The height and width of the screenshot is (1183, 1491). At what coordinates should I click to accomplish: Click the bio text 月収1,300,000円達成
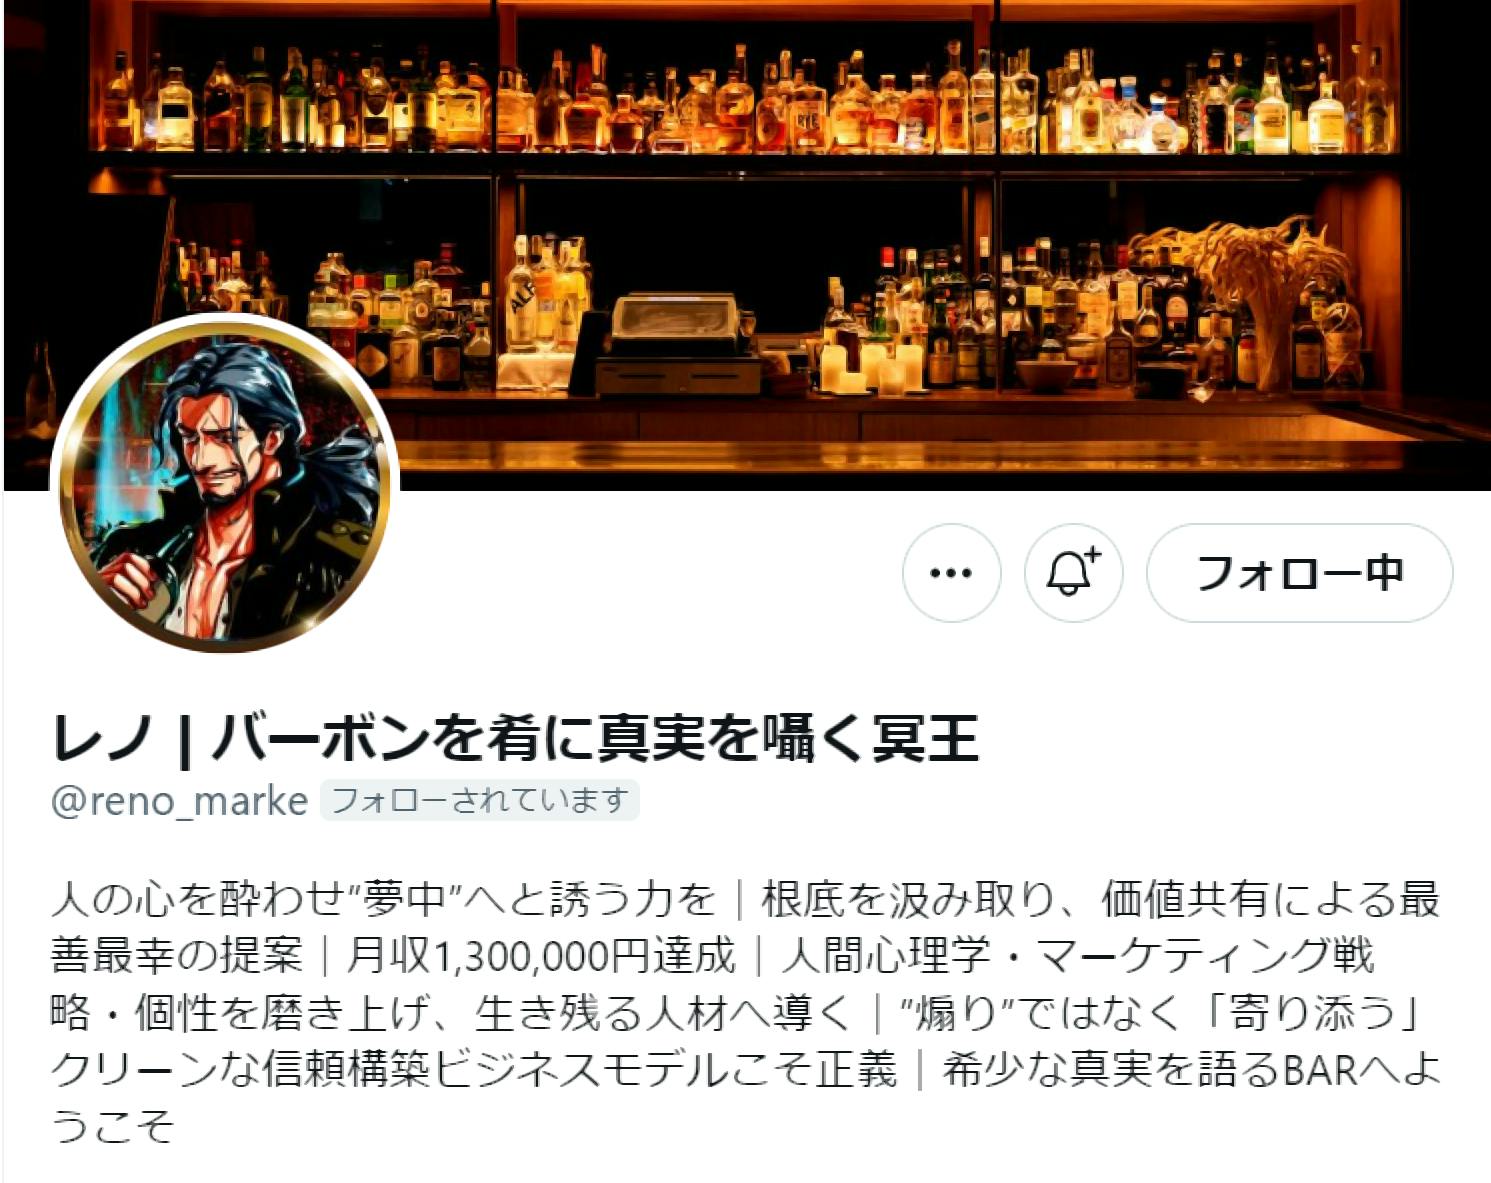[540, 956]
